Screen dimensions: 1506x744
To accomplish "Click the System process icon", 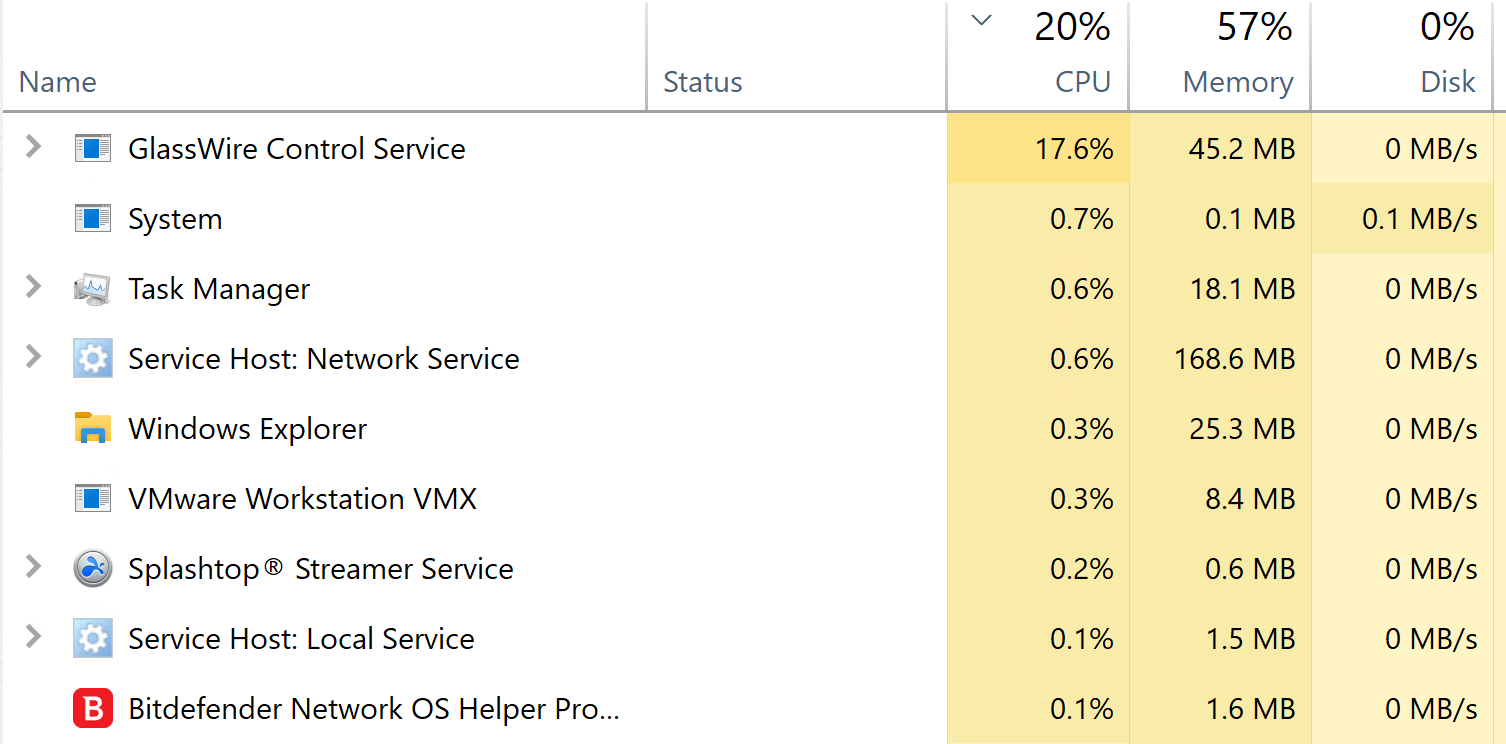I will click(x=93, y=219).
